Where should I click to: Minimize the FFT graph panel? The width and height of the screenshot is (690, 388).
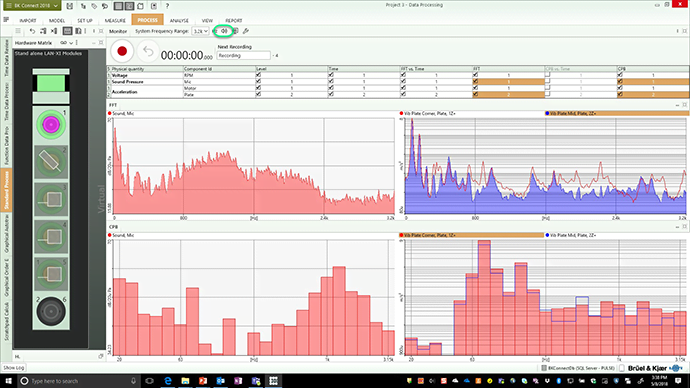(677, 105)
